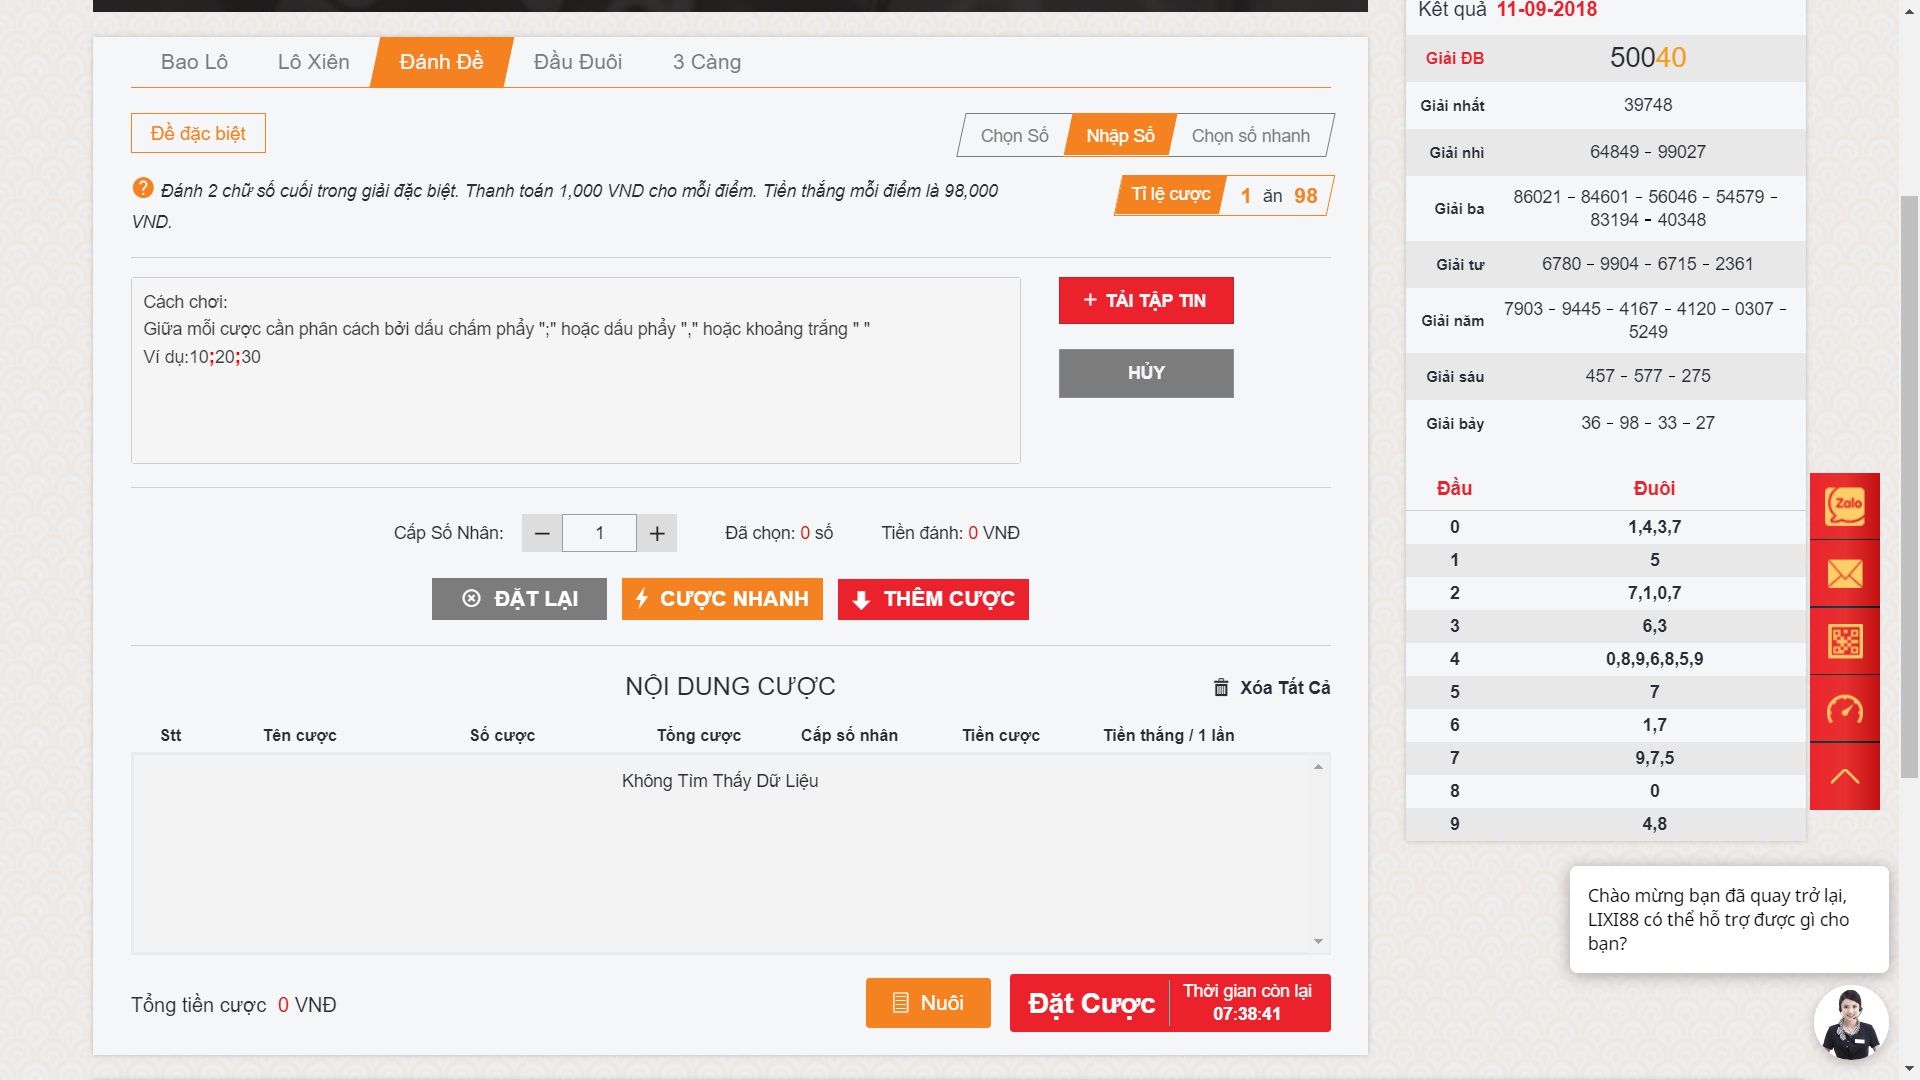Click the speedometer icon in sidebar

pyautogui.click(x=1845, y=709)
